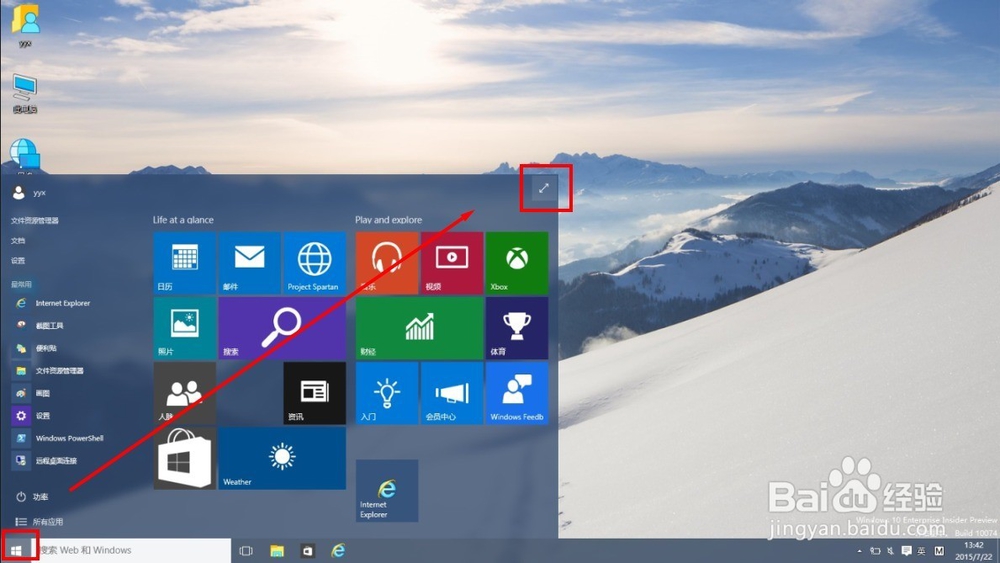Open the Store shopping bag tile
Screen dimensions: 1000x563
click(x=184, y=458)
